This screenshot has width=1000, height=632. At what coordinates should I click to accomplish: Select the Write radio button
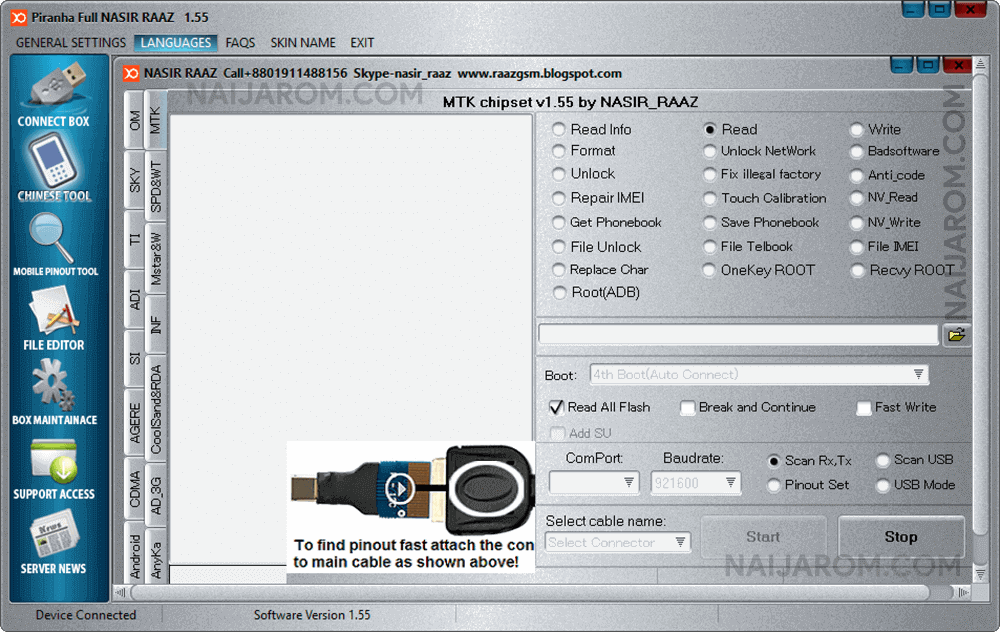[x=857, y=130]
